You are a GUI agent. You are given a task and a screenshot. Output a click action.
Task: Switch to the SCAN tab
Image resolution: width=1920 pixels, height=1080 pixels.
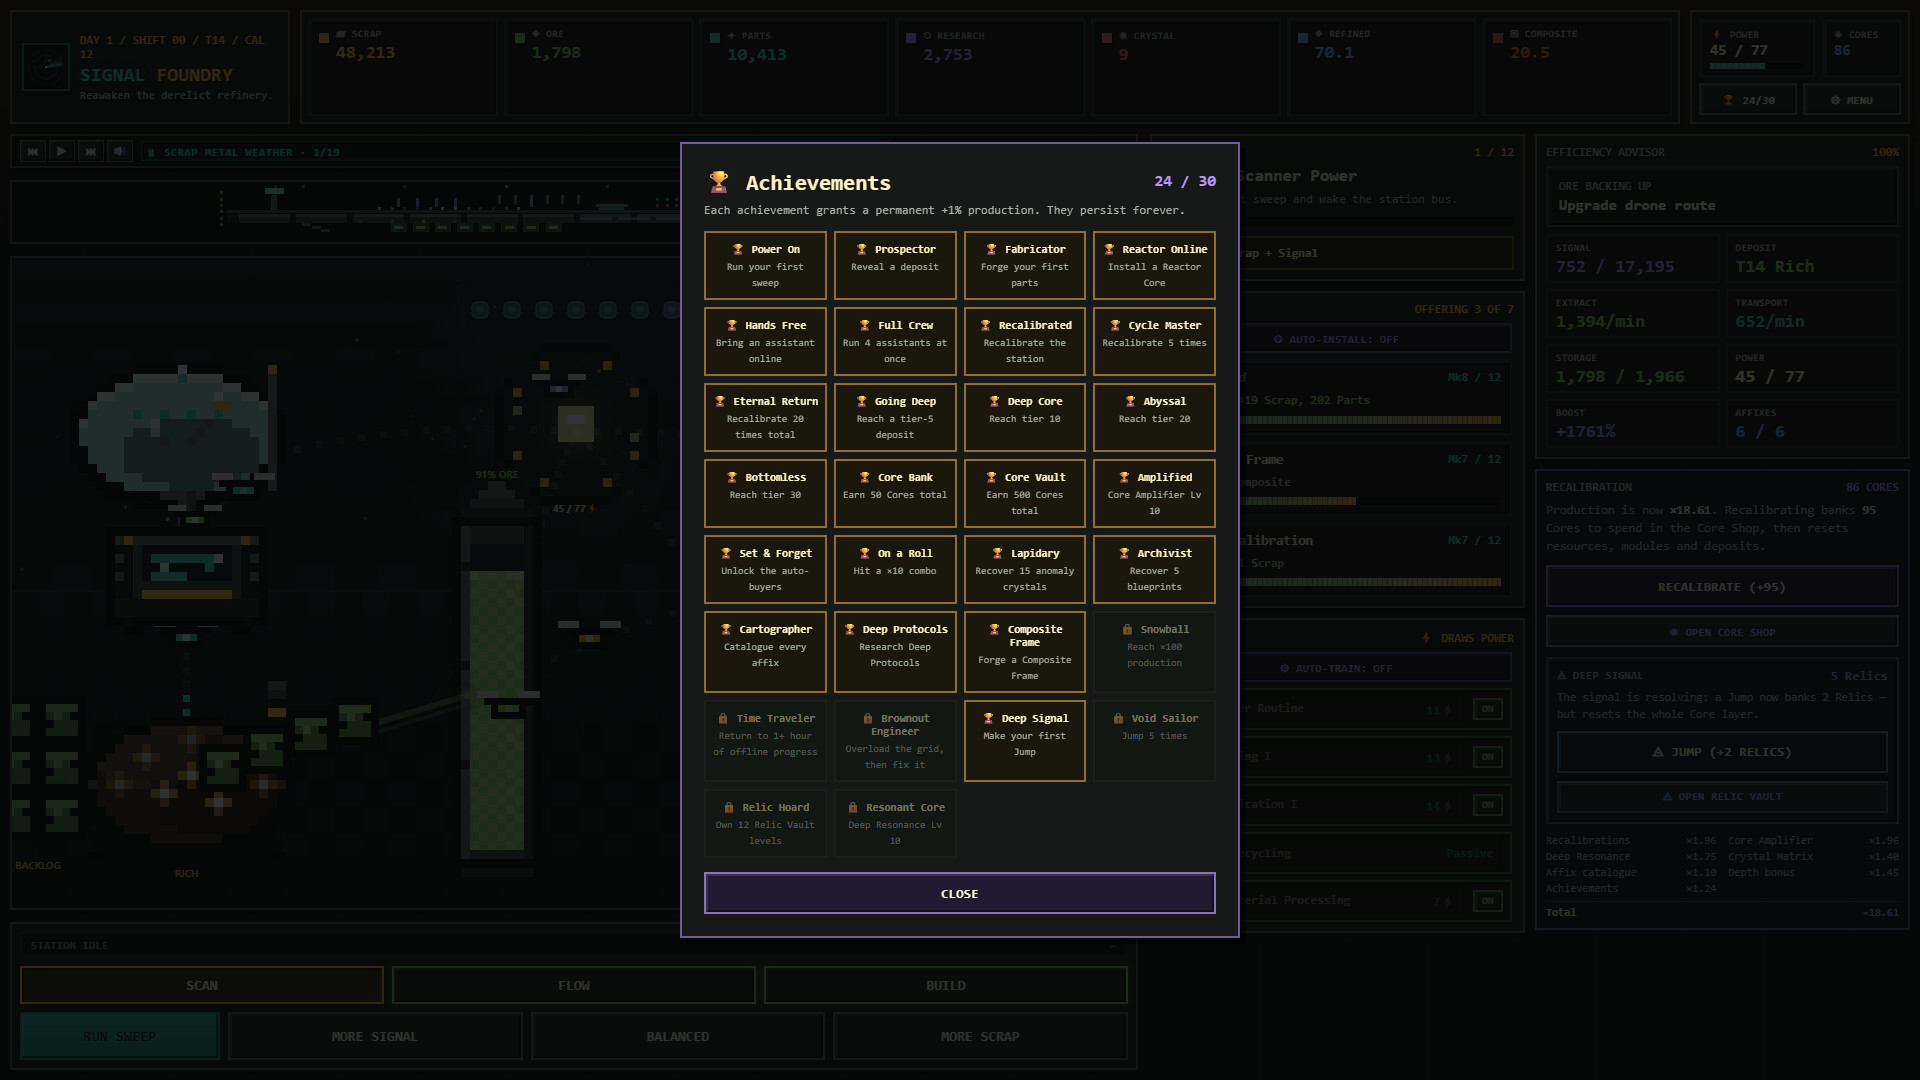coord(202,985)
